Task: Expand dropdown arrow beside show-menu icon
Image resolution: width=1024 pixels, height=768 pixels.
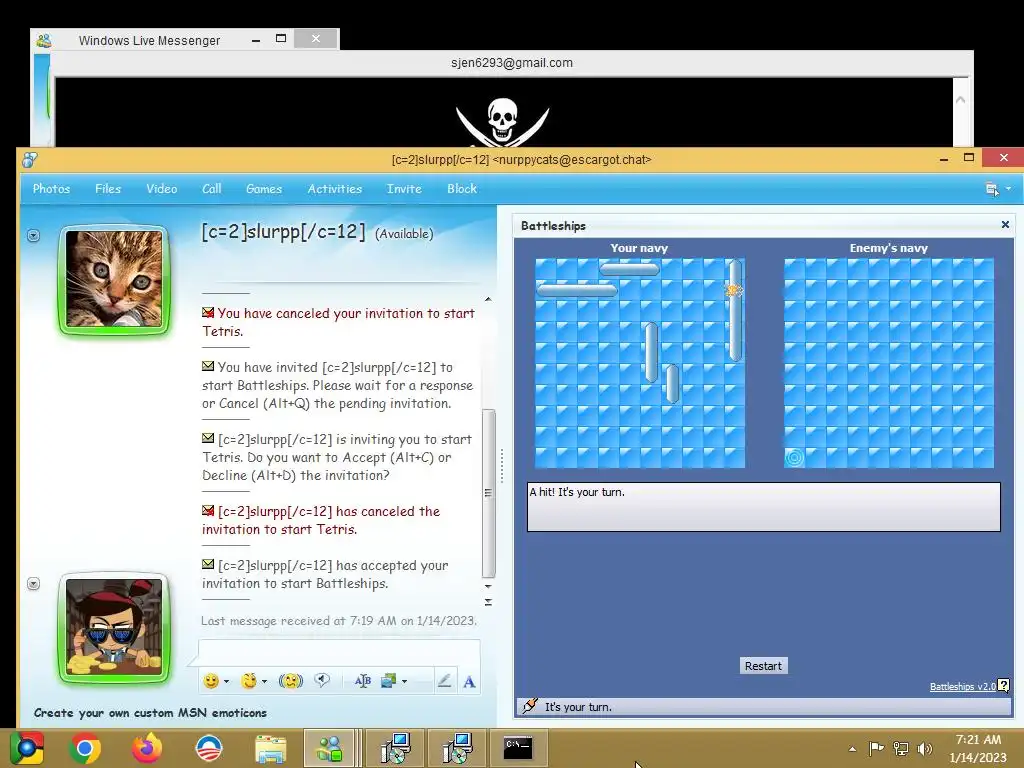Action: tap(1008, 188)
